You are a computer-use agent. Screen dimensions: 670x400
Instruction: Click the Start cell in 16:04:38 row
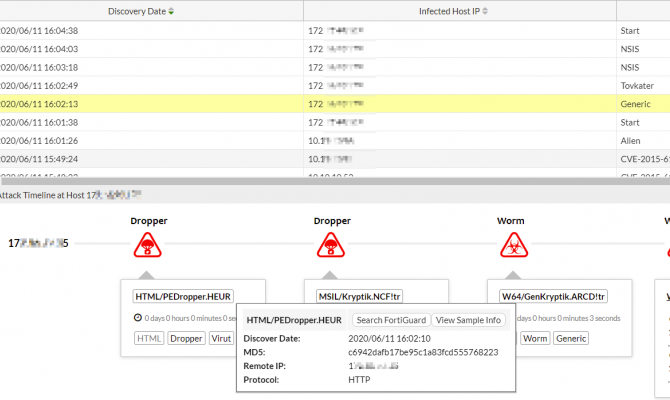pos(630,30)
